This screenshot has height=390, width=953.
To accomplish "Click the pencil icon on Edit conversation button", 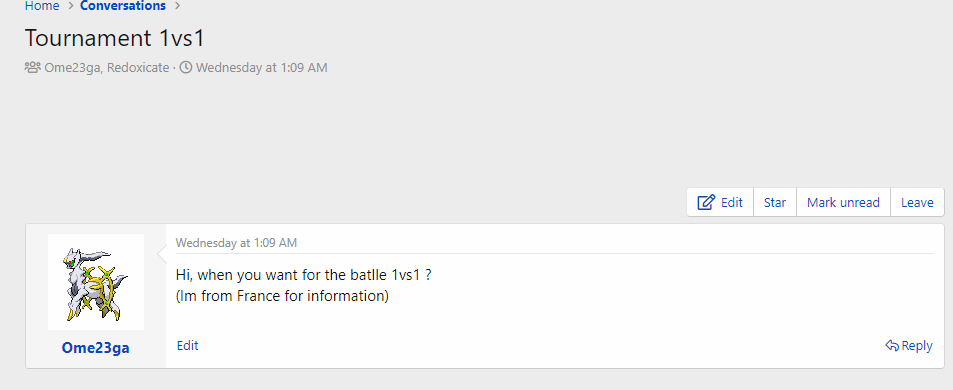I will point(706,202).
